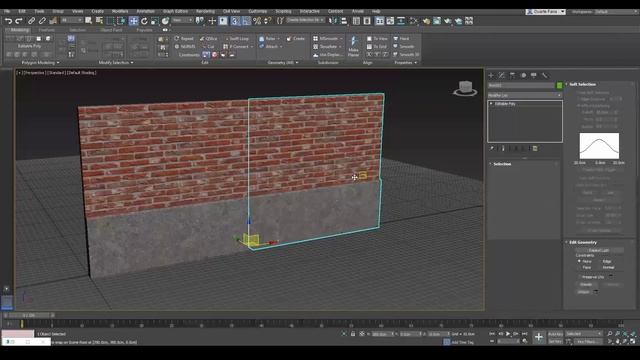Image resolution: width=640 pixels, height=360 pixels.
Task: Click Smooth in the Properties ribbon panel
Action: coord(404,47)
